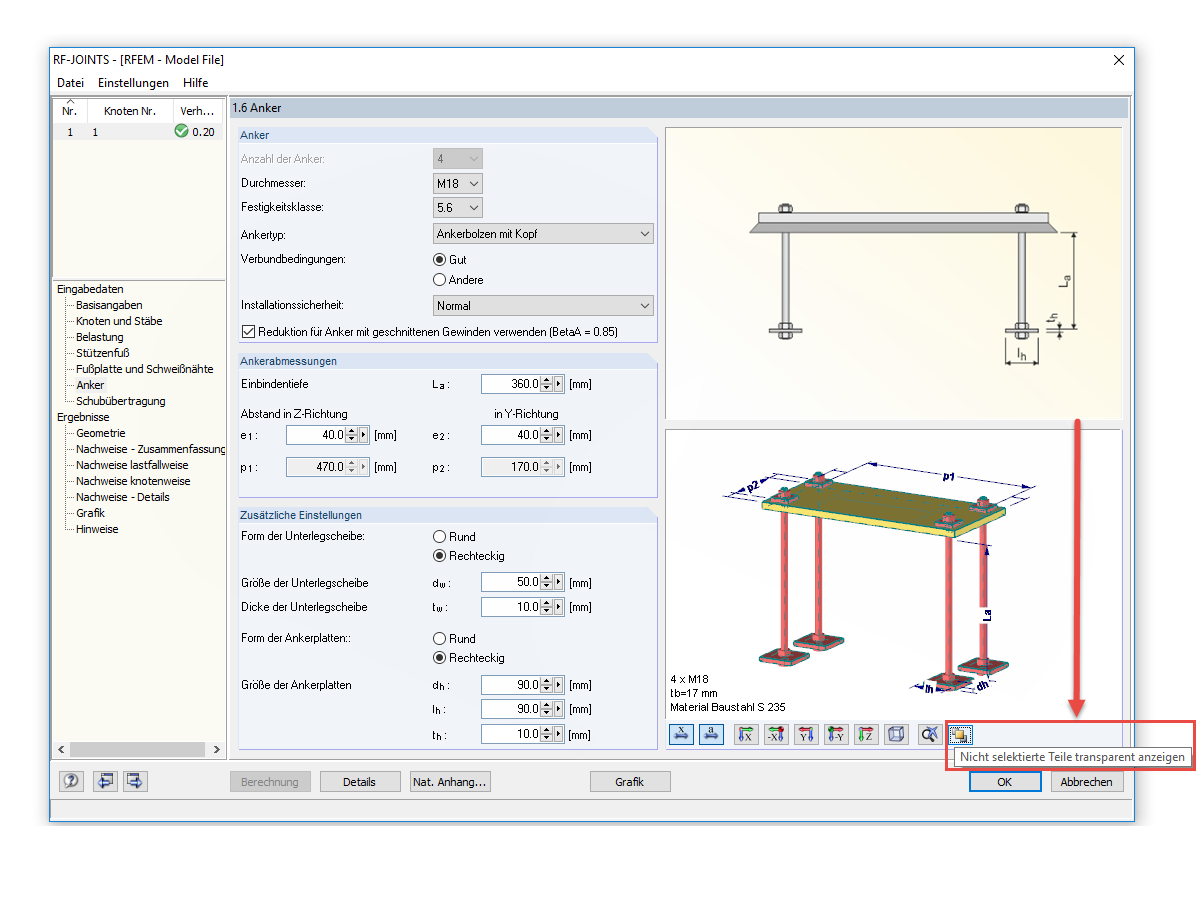Open the Durchmesser M18 dropdown

(x=458, y=183)
